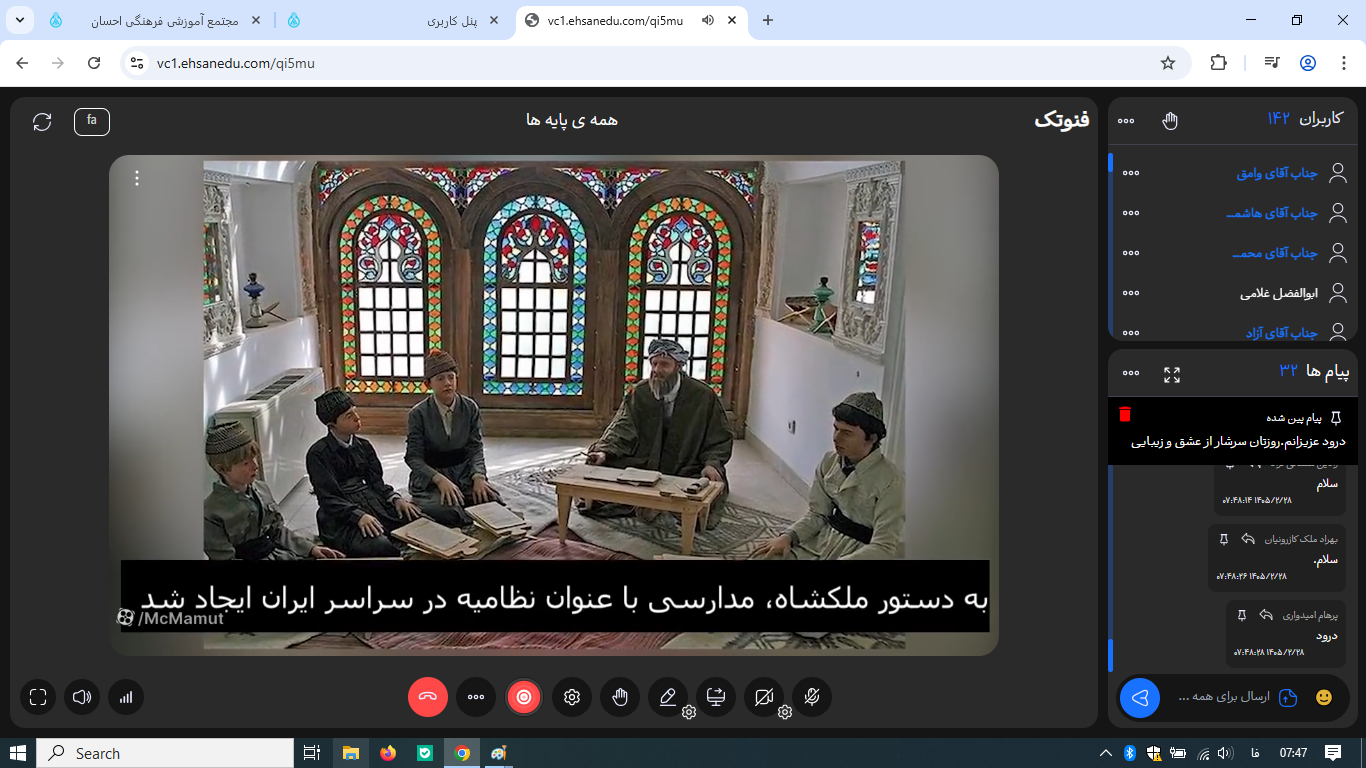This screenshot has width=1366, height=768.
Task: Open raised hands list in users panel
Action: click(x=1170, y=121)
